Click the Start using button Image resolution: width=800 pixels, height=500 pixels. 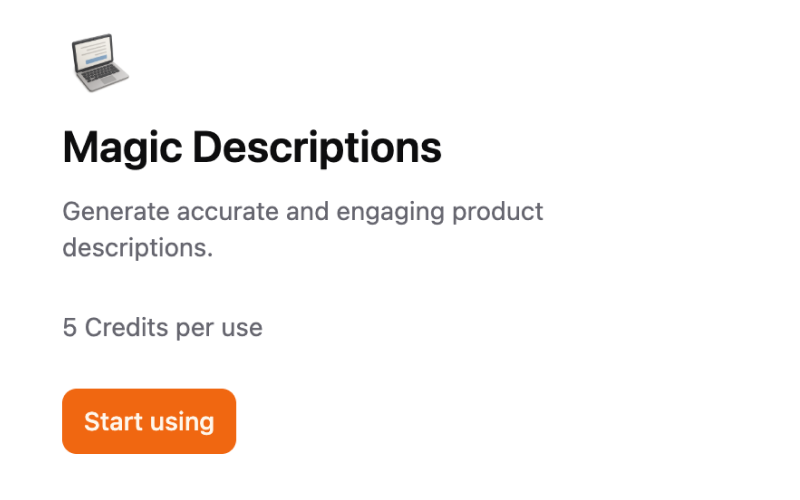(x=149, y=421)
